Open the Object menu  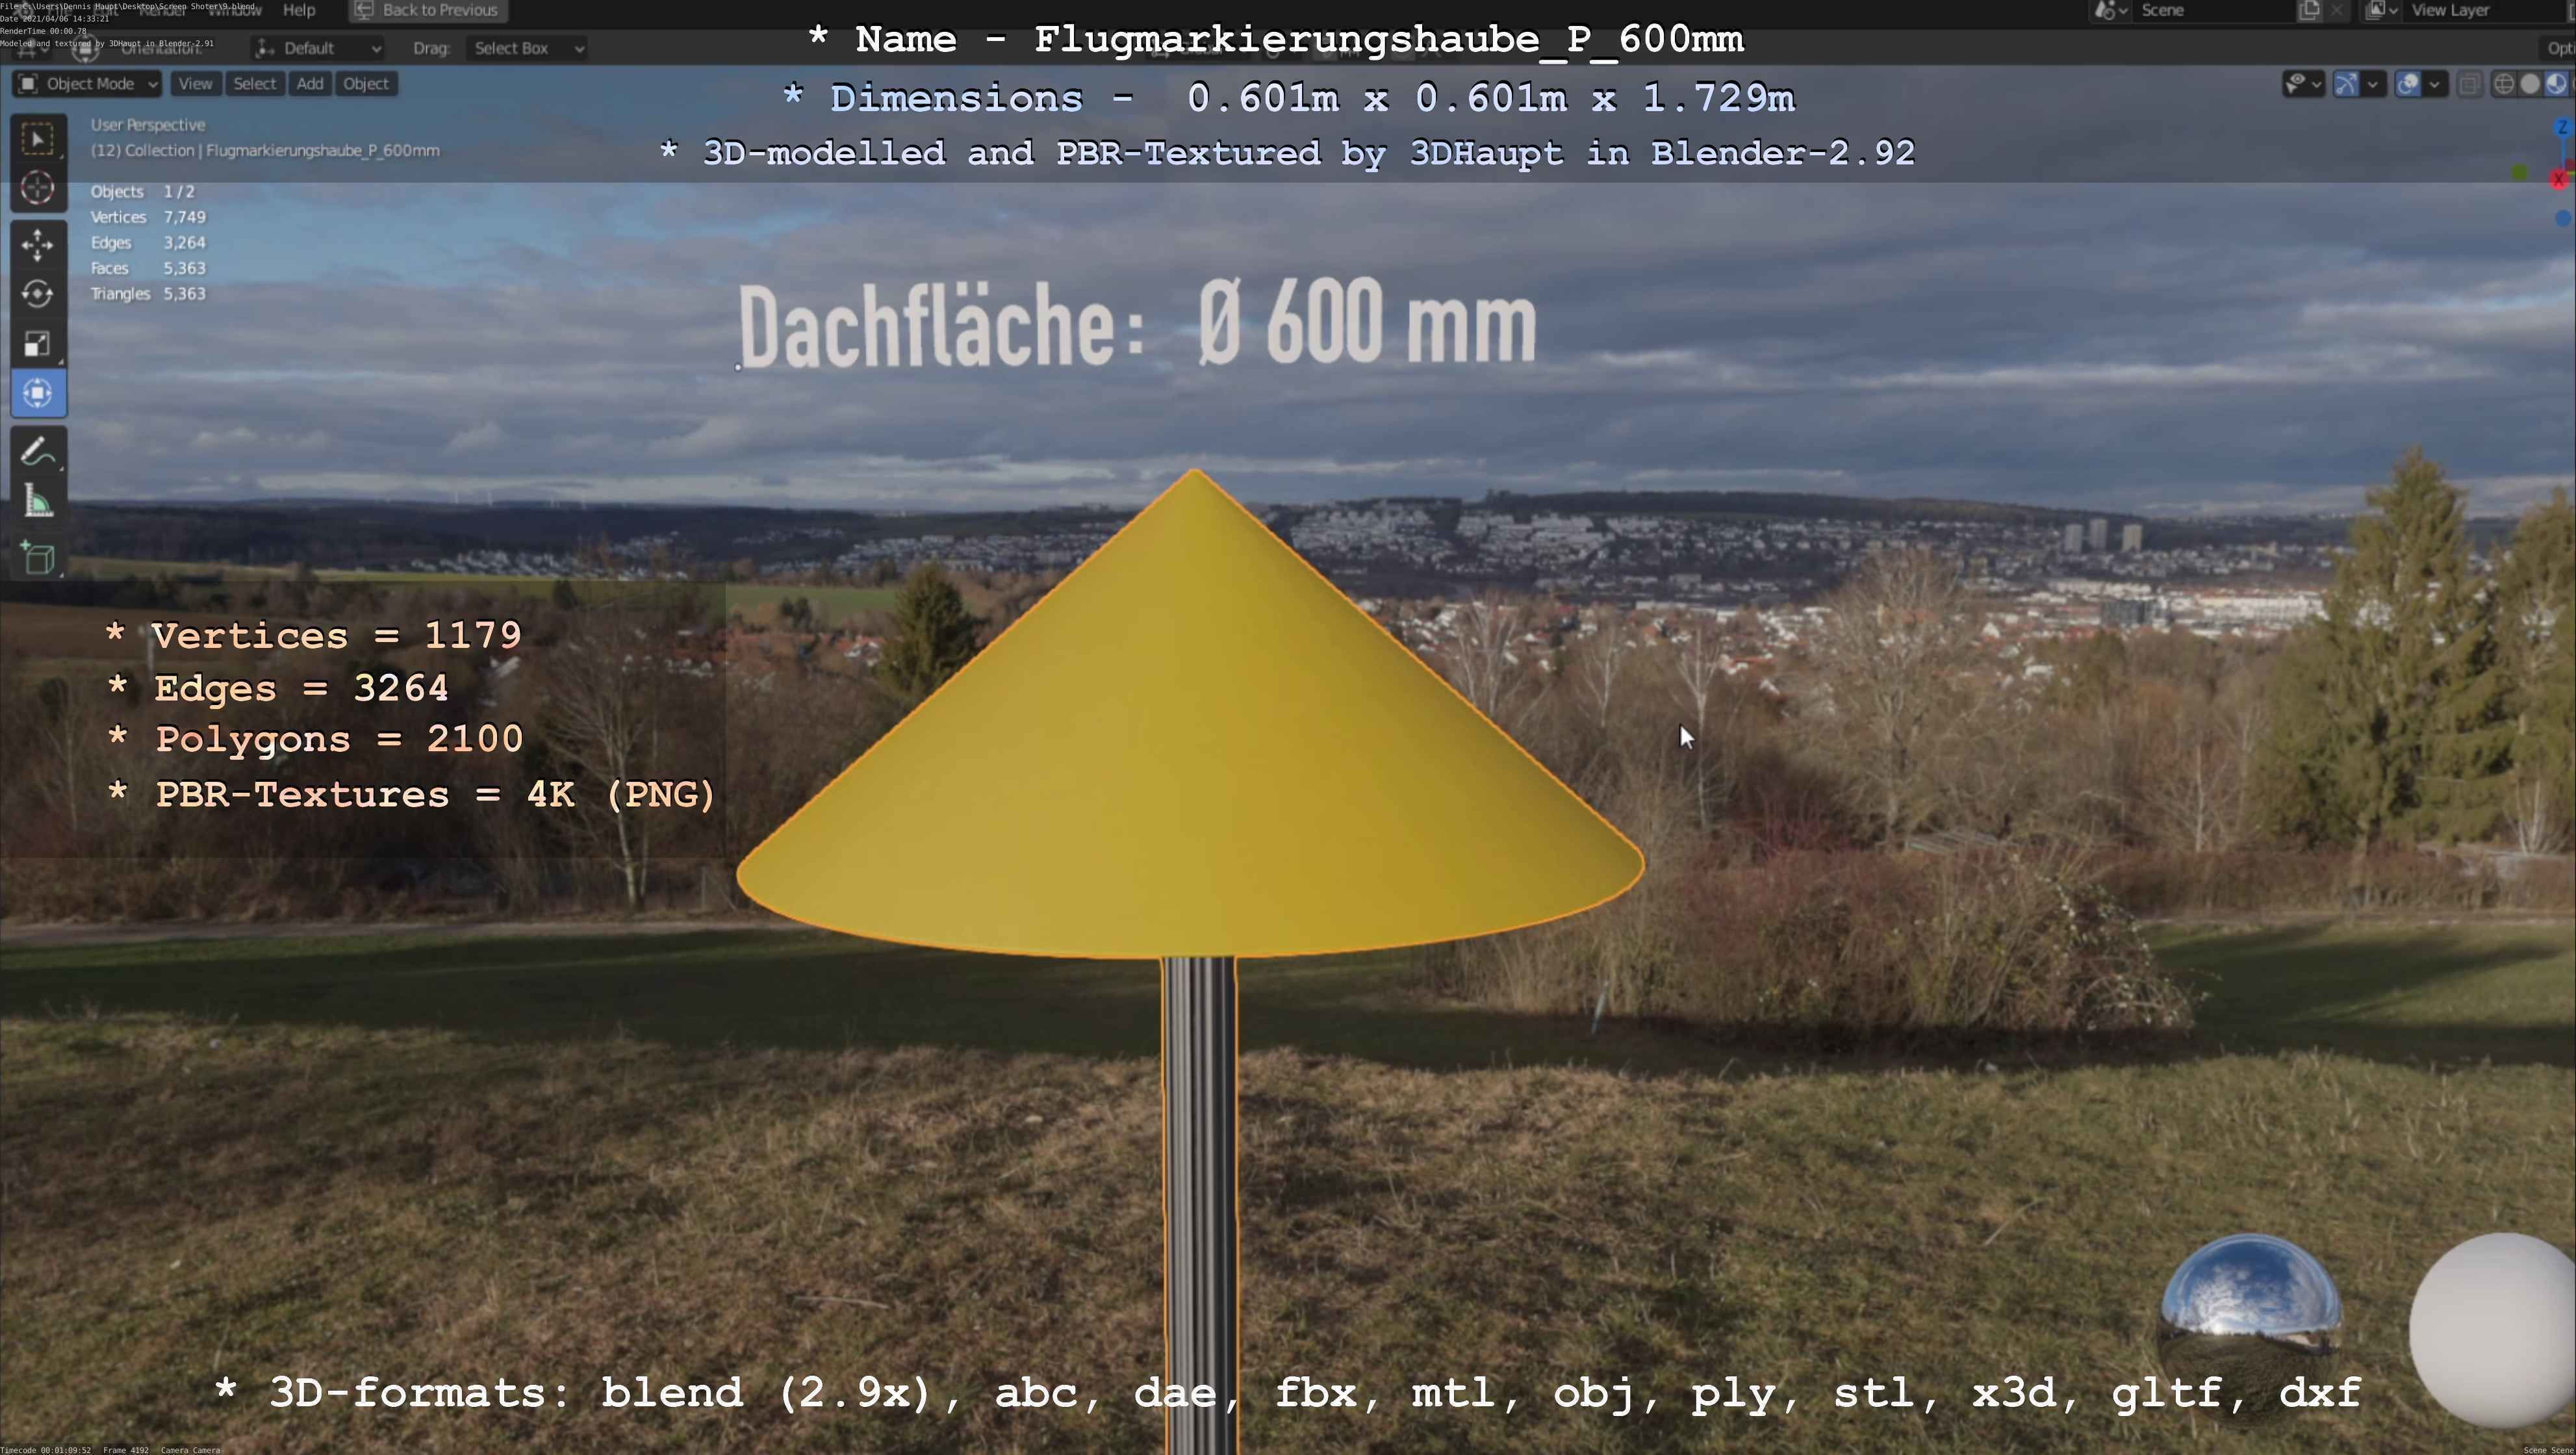tap(366, 84)
